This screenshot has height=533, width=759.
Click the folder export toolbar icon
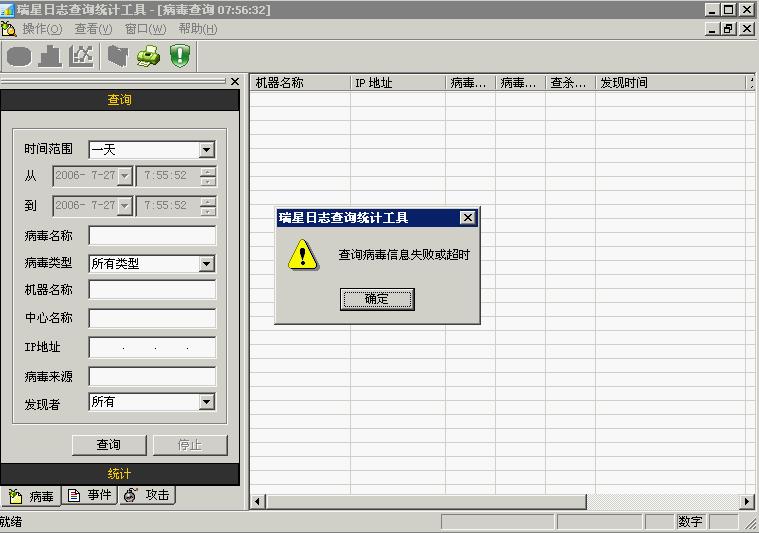118,56
